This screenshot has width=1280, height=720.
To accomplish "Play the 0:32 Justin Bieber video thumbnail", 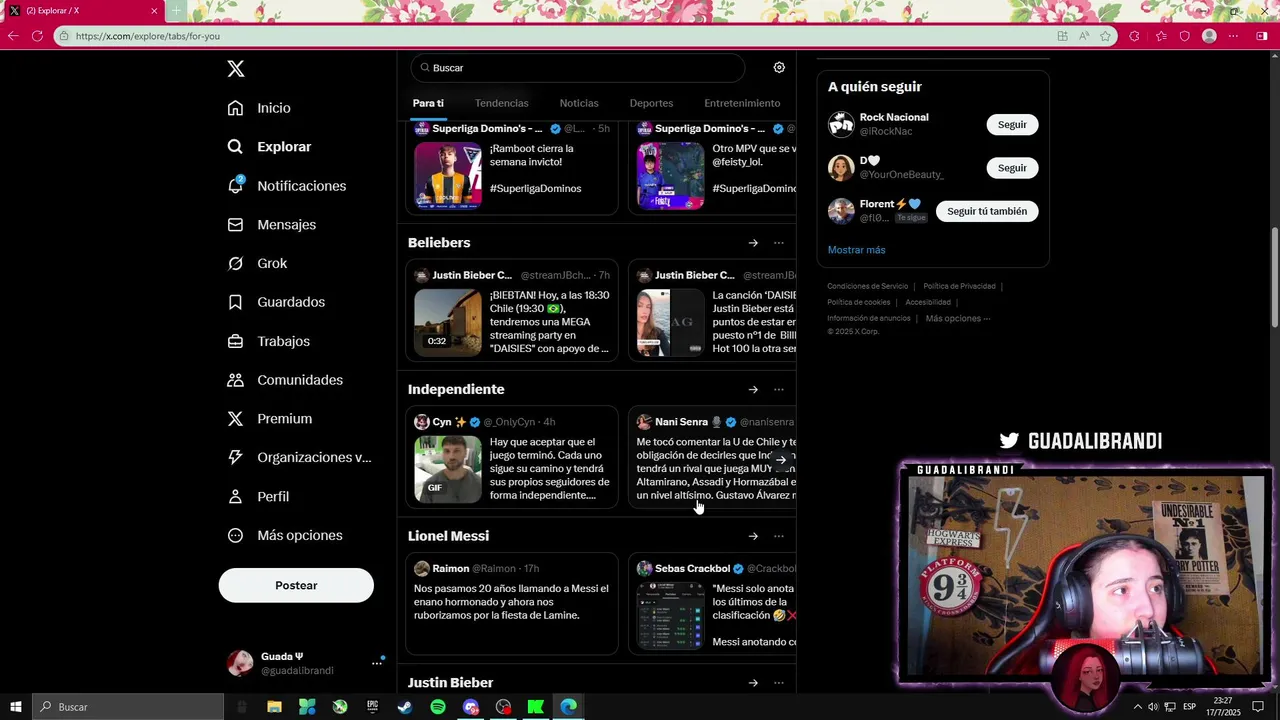I will [x=448, y=322].
